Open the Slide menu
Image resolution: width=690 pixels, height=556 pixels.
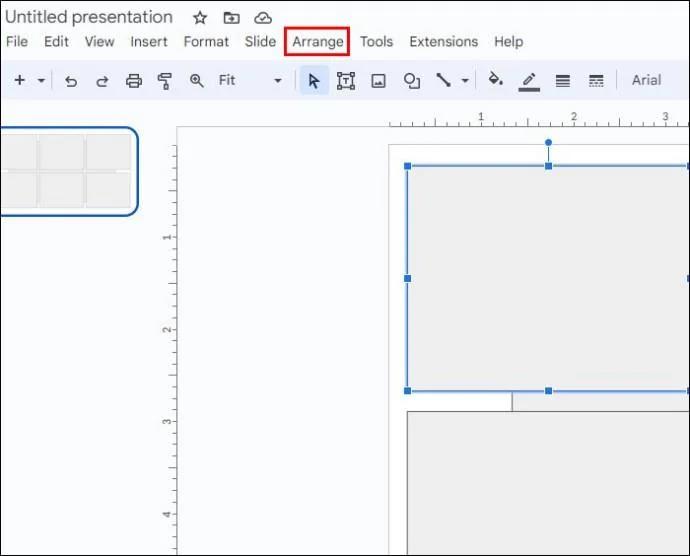point(260,42)
